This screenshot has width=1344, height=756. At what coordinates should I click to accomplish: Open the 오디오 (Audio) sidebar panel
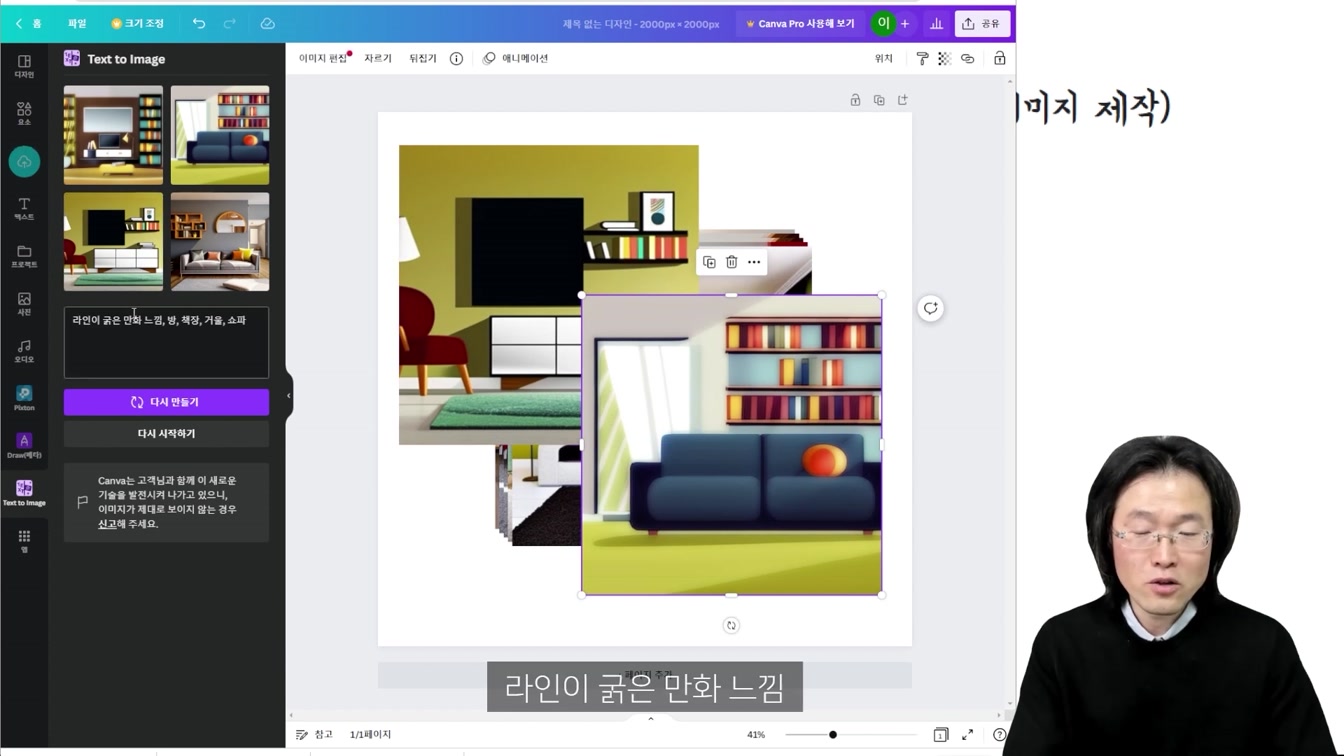click(x=24, y=351)
